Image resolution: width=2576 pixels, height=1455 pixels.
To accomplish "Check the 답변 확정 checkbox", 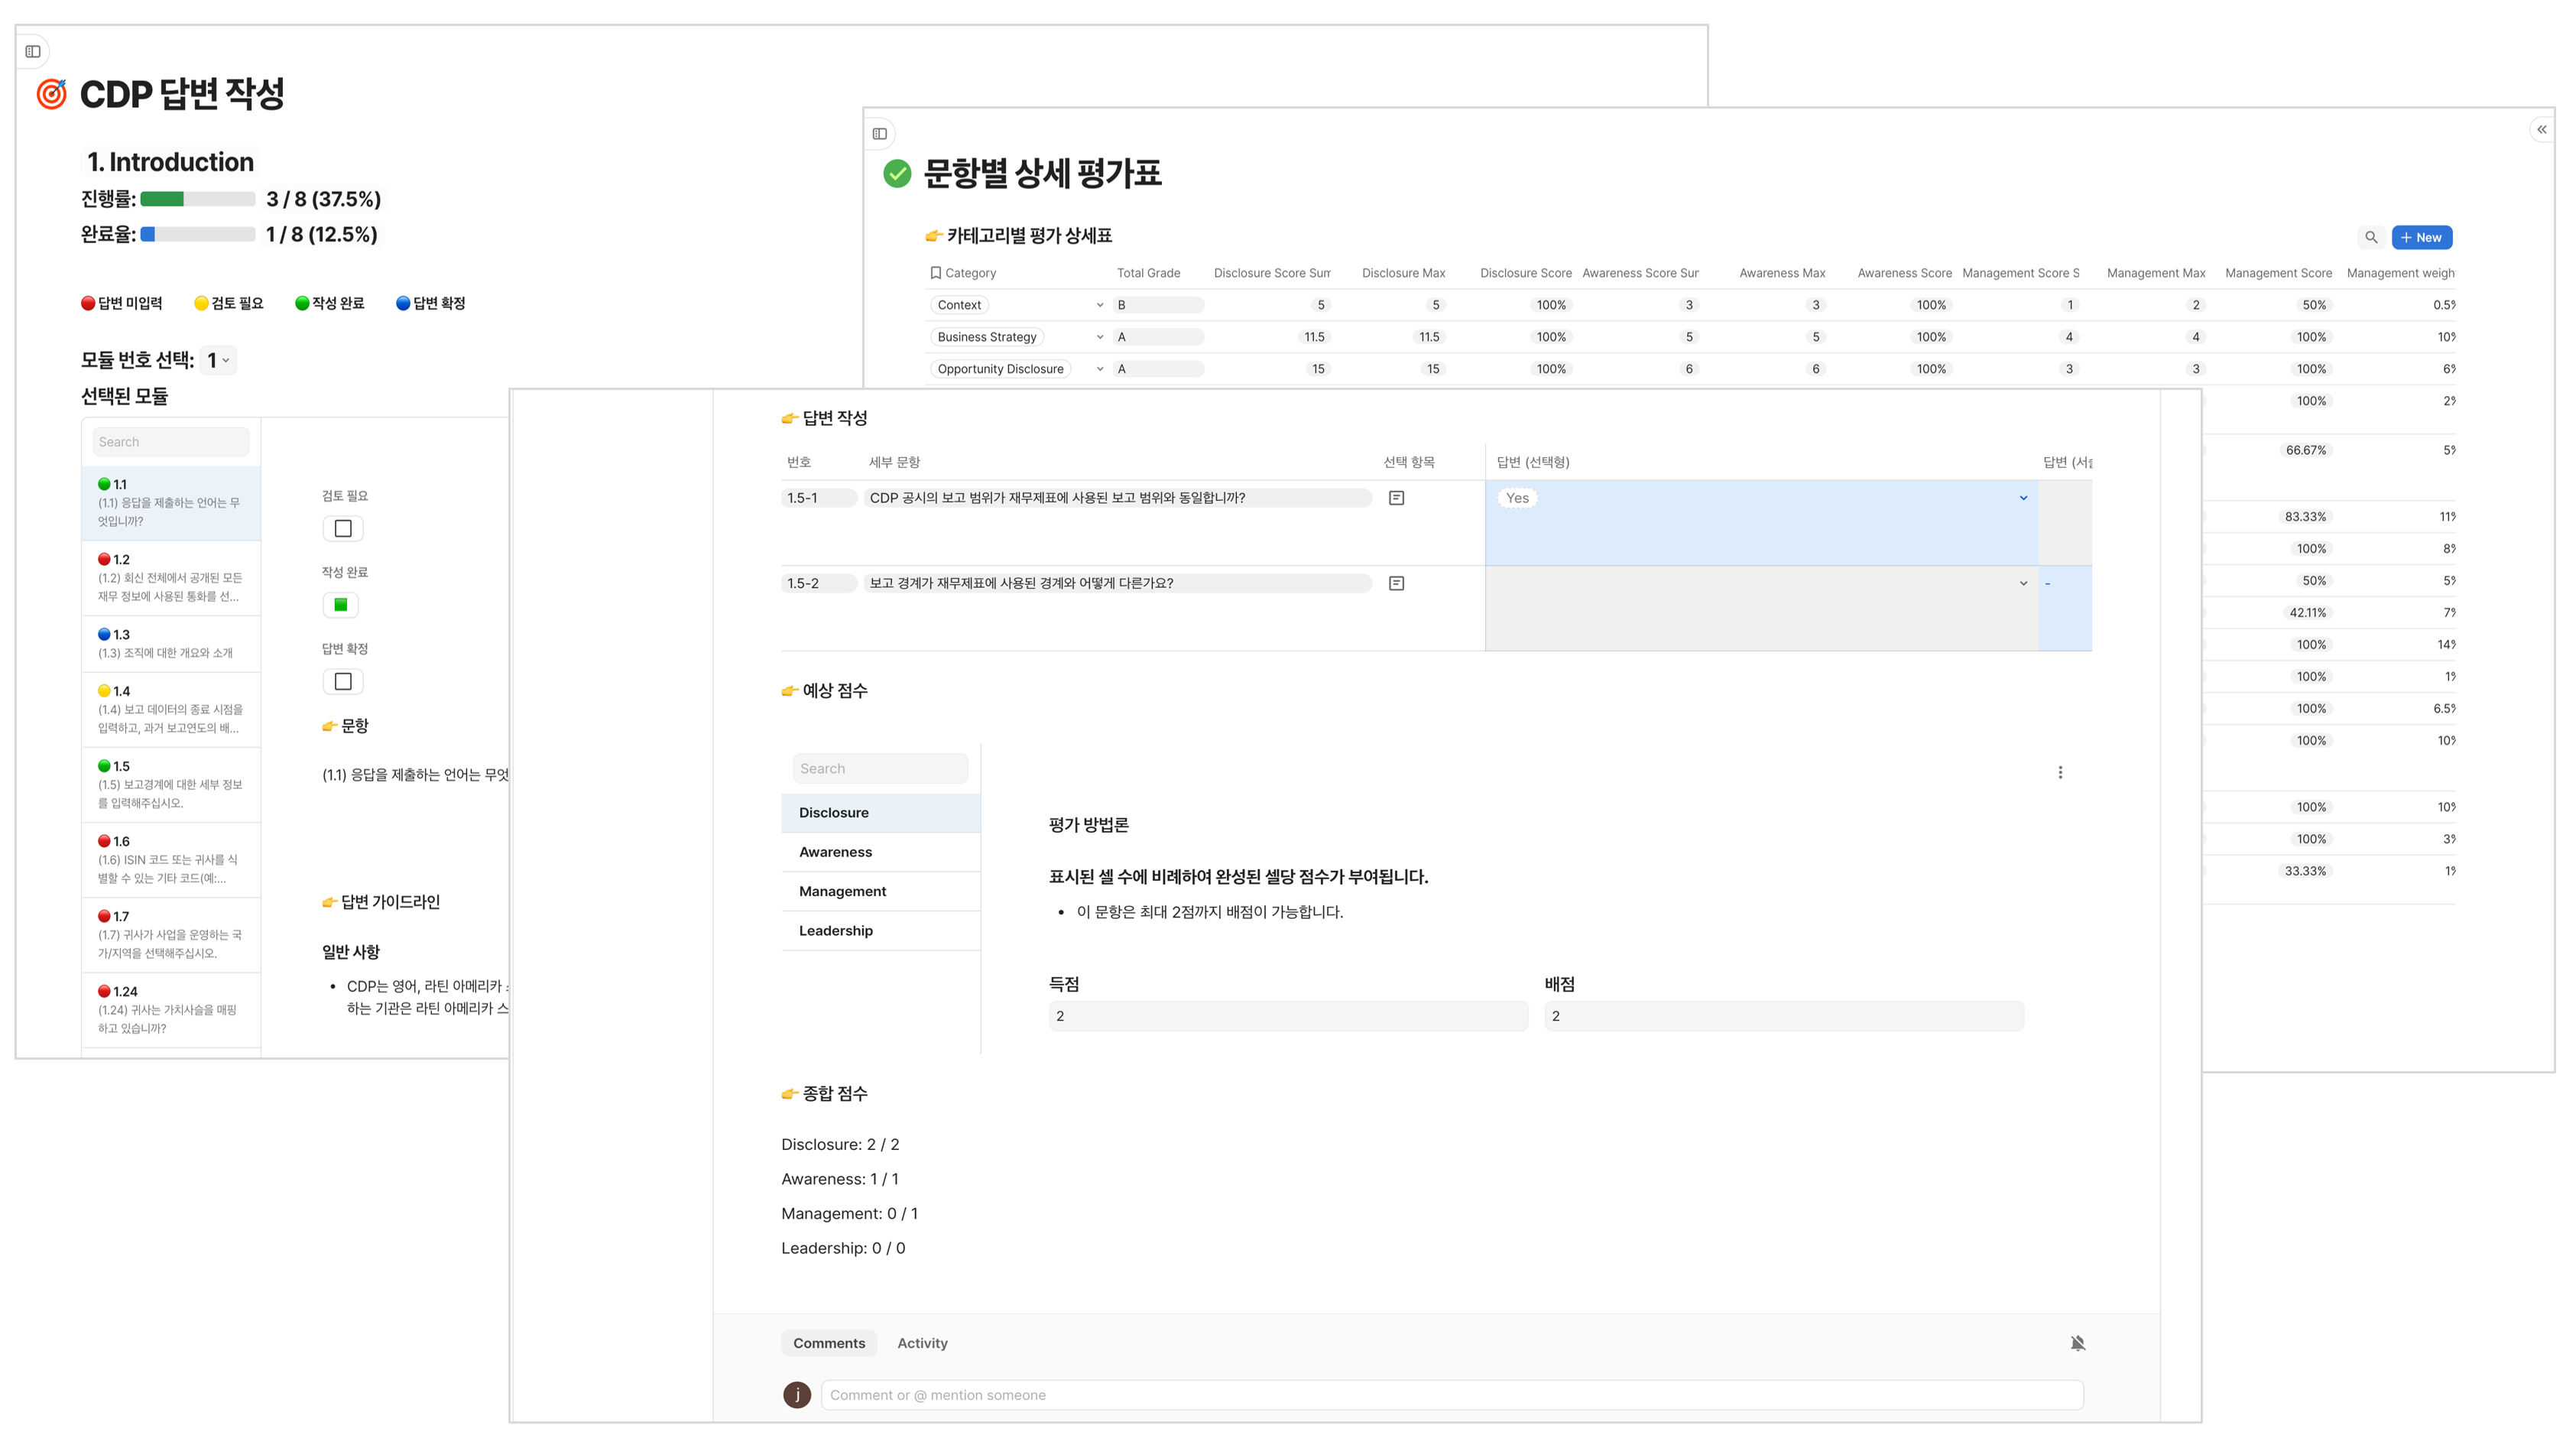I will (x=343, y=681).
